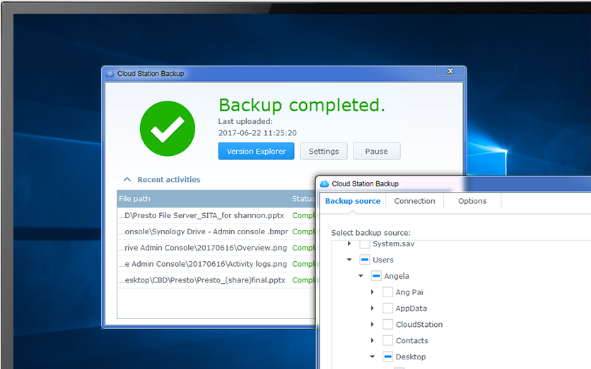Toggle the Users folder checkbox

[364, 260]
